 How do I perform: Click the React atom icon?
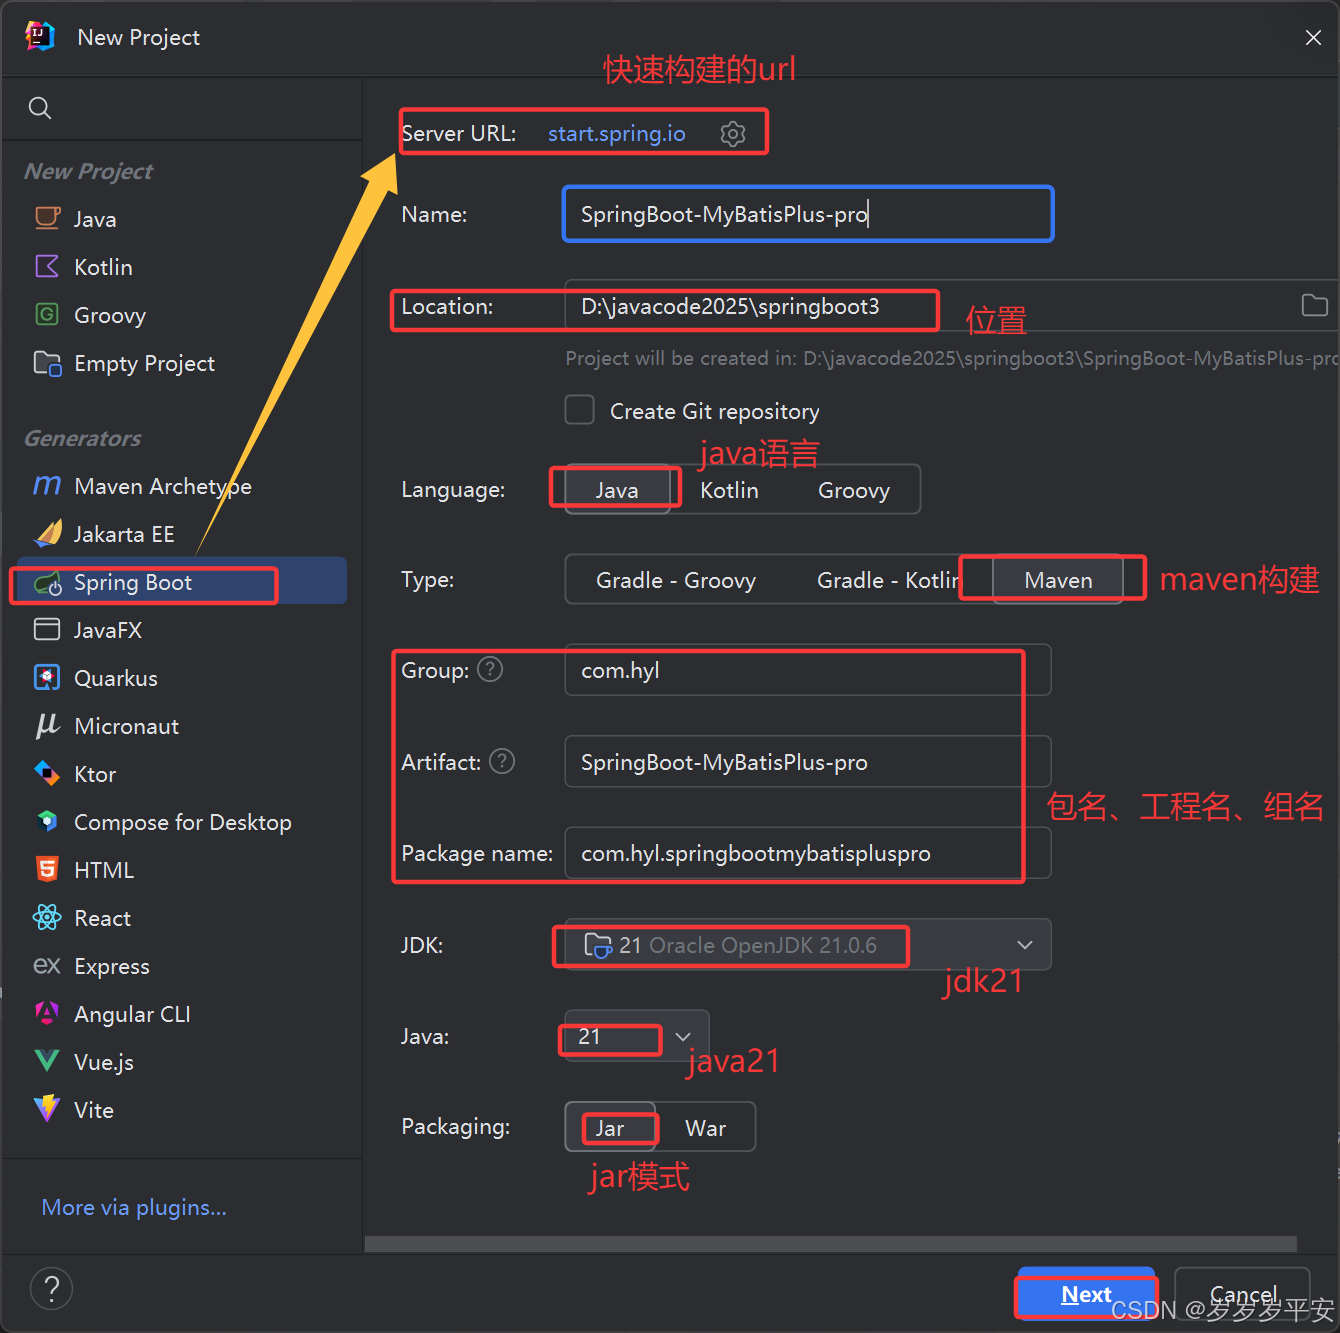click(47, 917)
